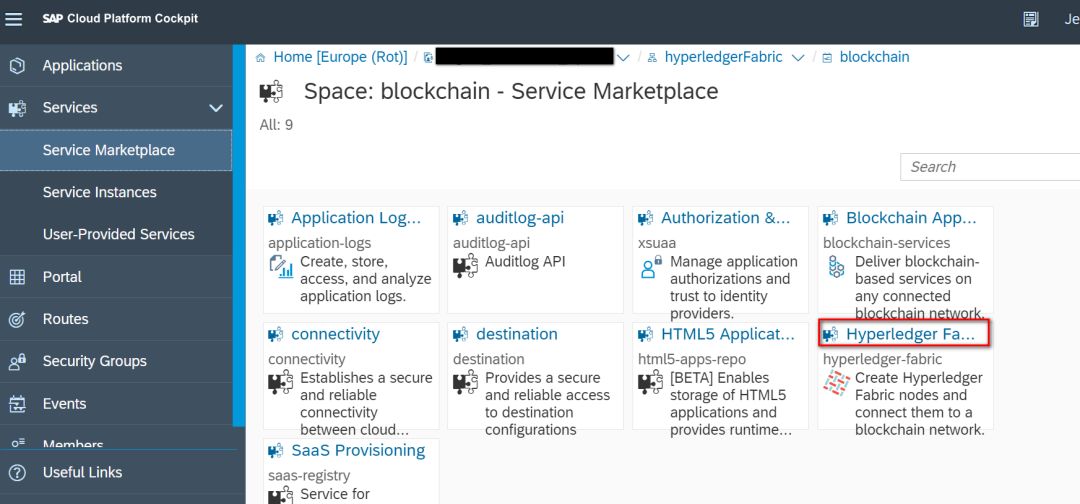The height and width of the screenshot is (504, 1080).
Task: Click the 'hyperledger-fabric' service name text
Action: pos(882,359)
